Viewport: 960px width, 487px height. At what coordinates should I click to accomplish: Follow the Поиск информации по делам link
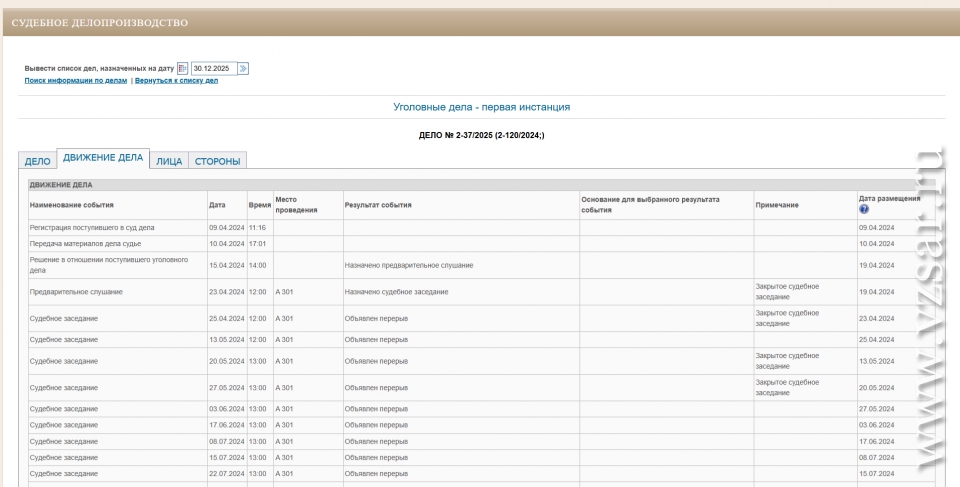pyautogui.click(x=76, y=80)
